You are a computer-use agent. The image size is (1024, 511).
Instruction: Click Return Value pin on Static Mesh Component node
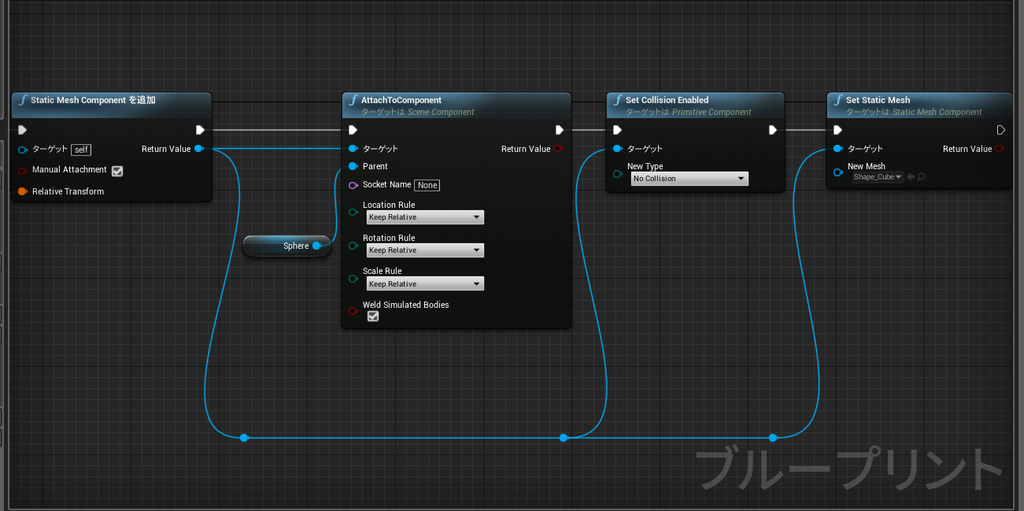coord(199,149)
